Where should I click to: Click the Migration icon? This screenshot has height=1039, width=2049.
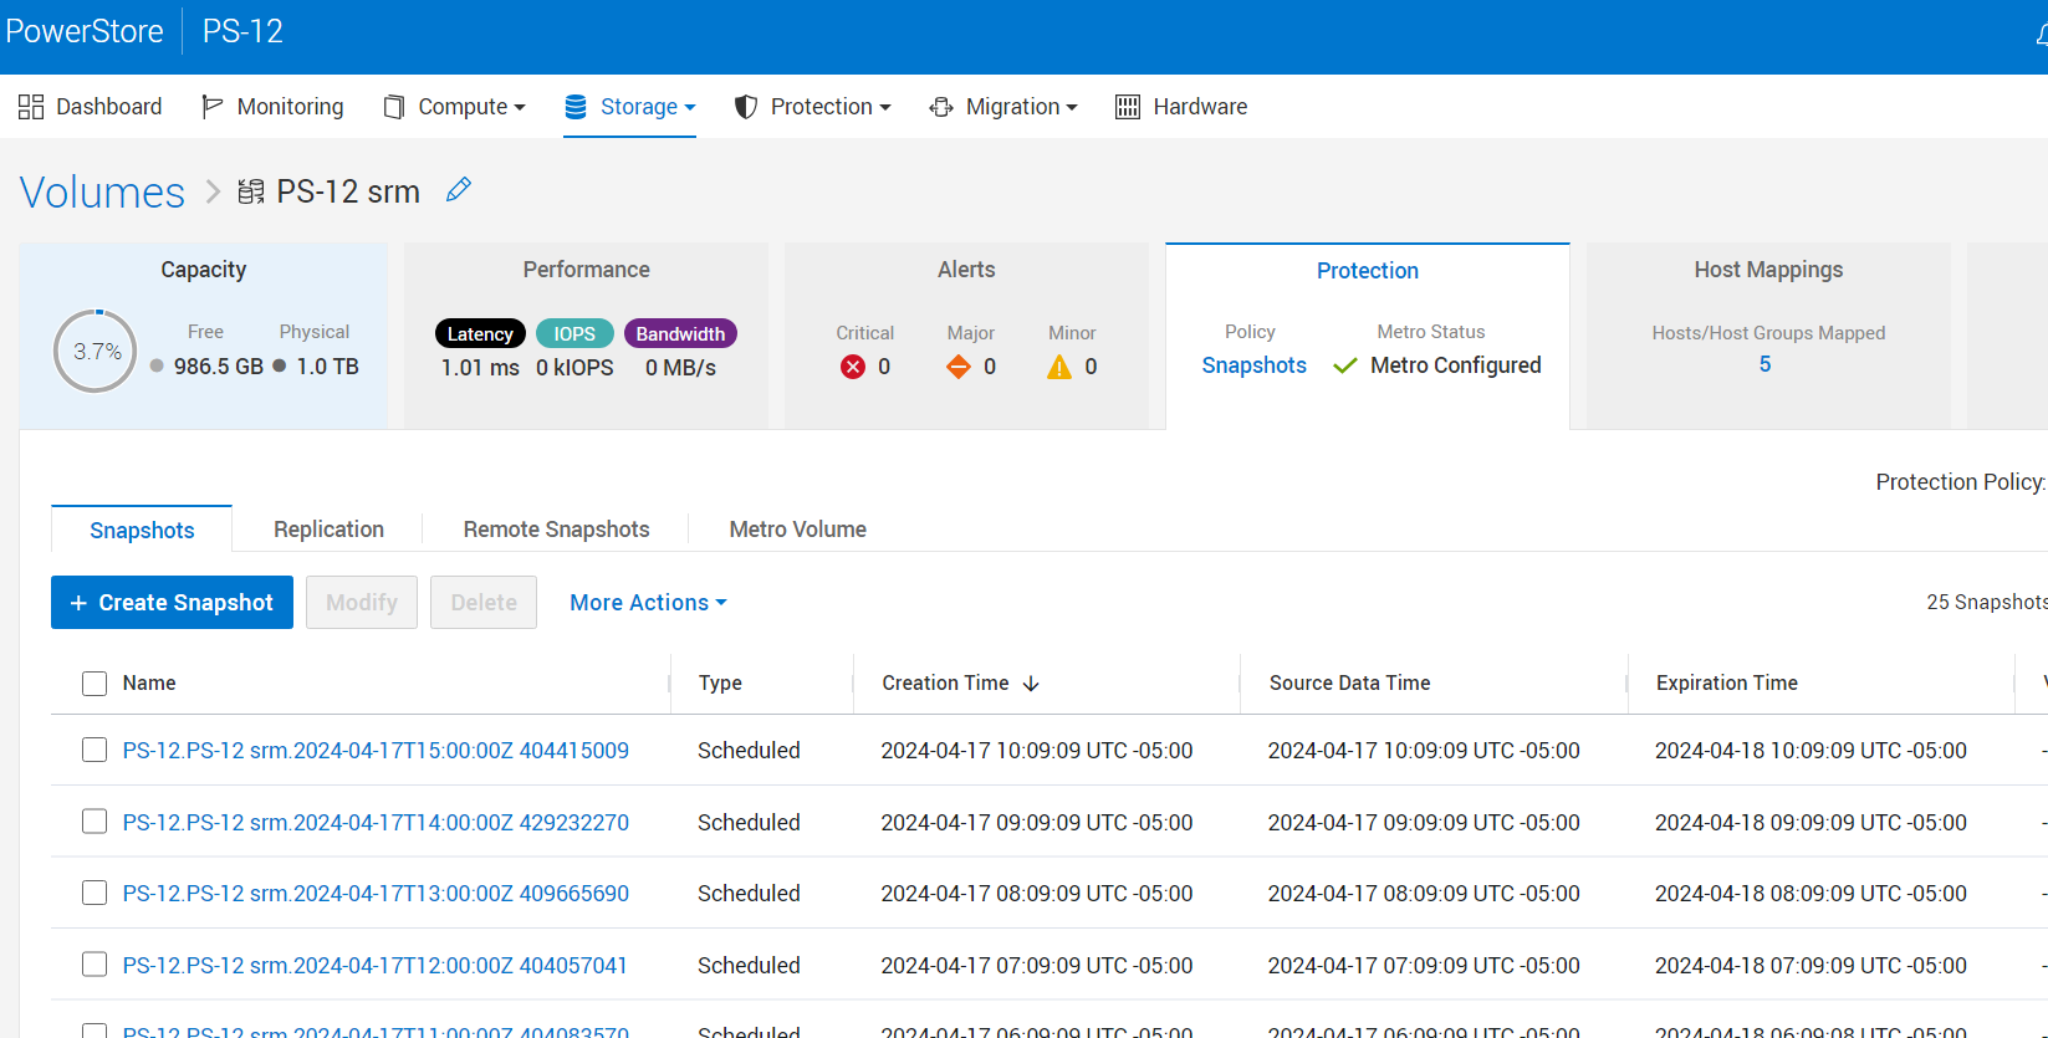pyautogui.click(x=941, y=107)
